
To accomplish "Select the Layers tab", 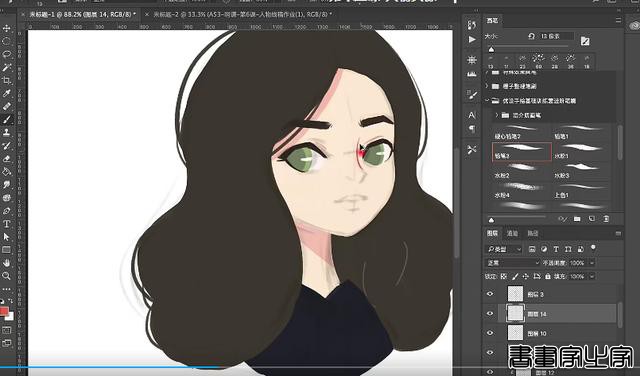I will click(492, 234).
